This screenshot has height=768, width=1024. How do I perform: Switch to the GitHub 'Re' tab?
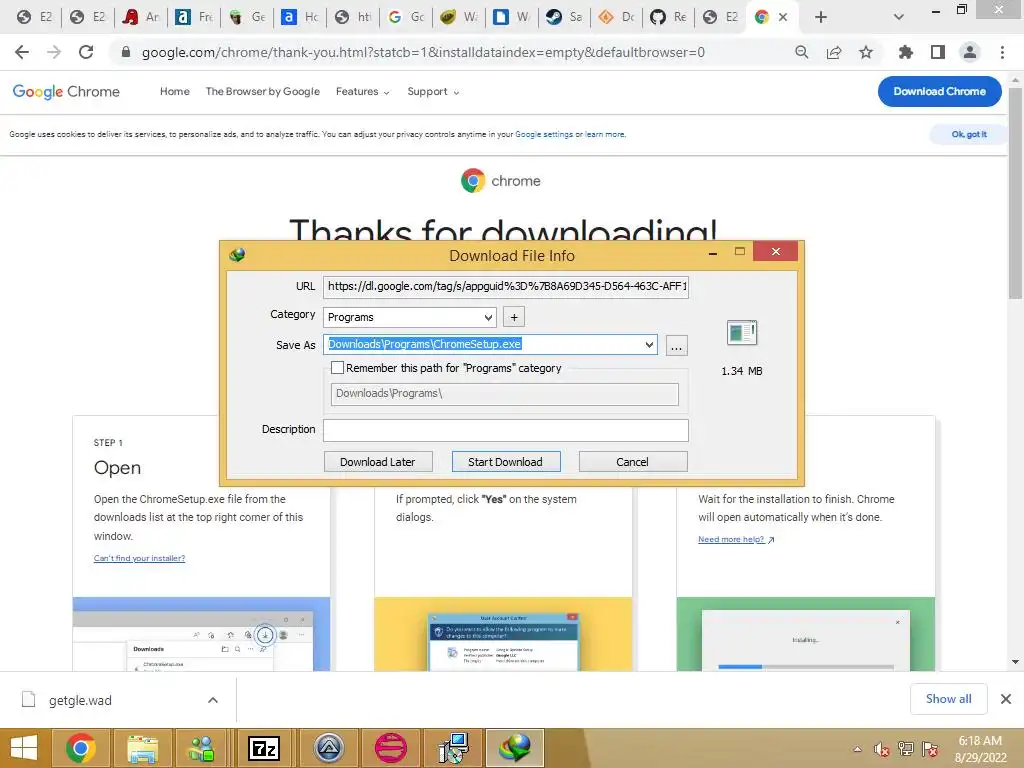point(667,17)
